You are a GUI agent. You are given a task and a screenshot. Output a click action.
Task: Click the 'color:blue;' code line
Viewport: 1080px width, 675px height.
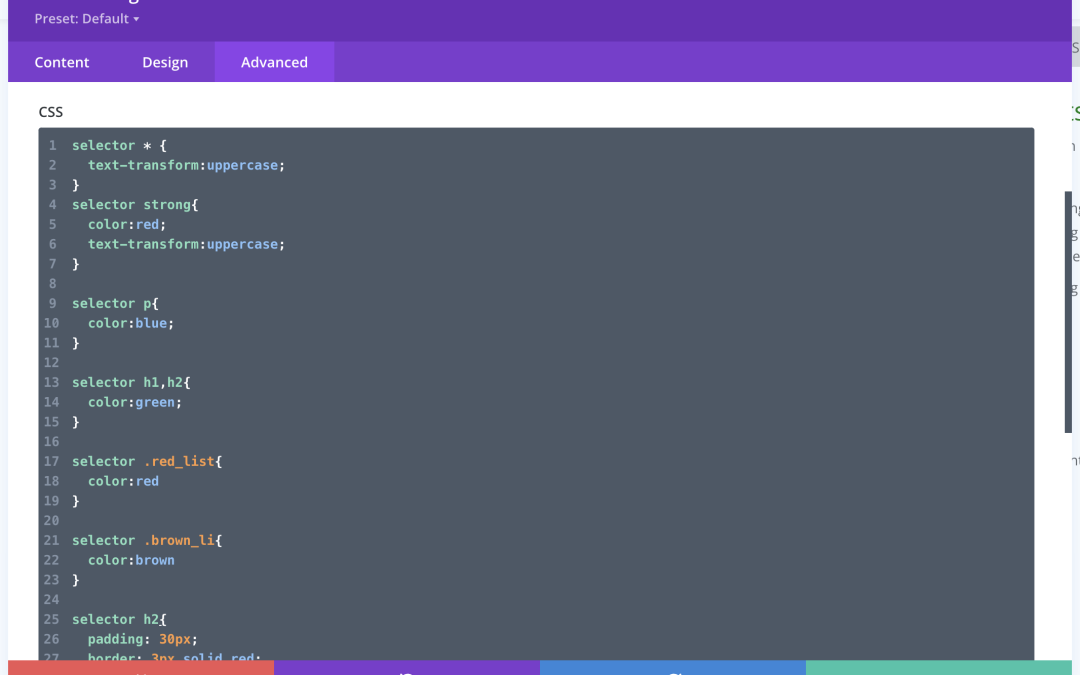[x=131, y=323]
